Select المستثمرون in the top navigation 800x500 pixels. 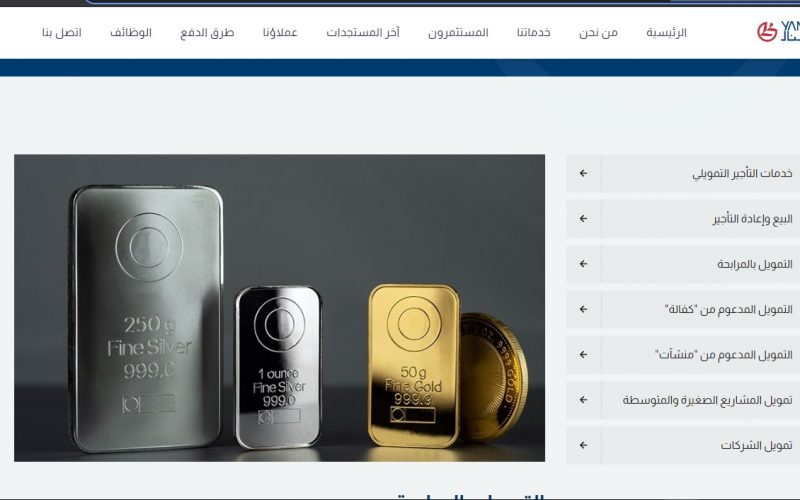coord(458,33)
